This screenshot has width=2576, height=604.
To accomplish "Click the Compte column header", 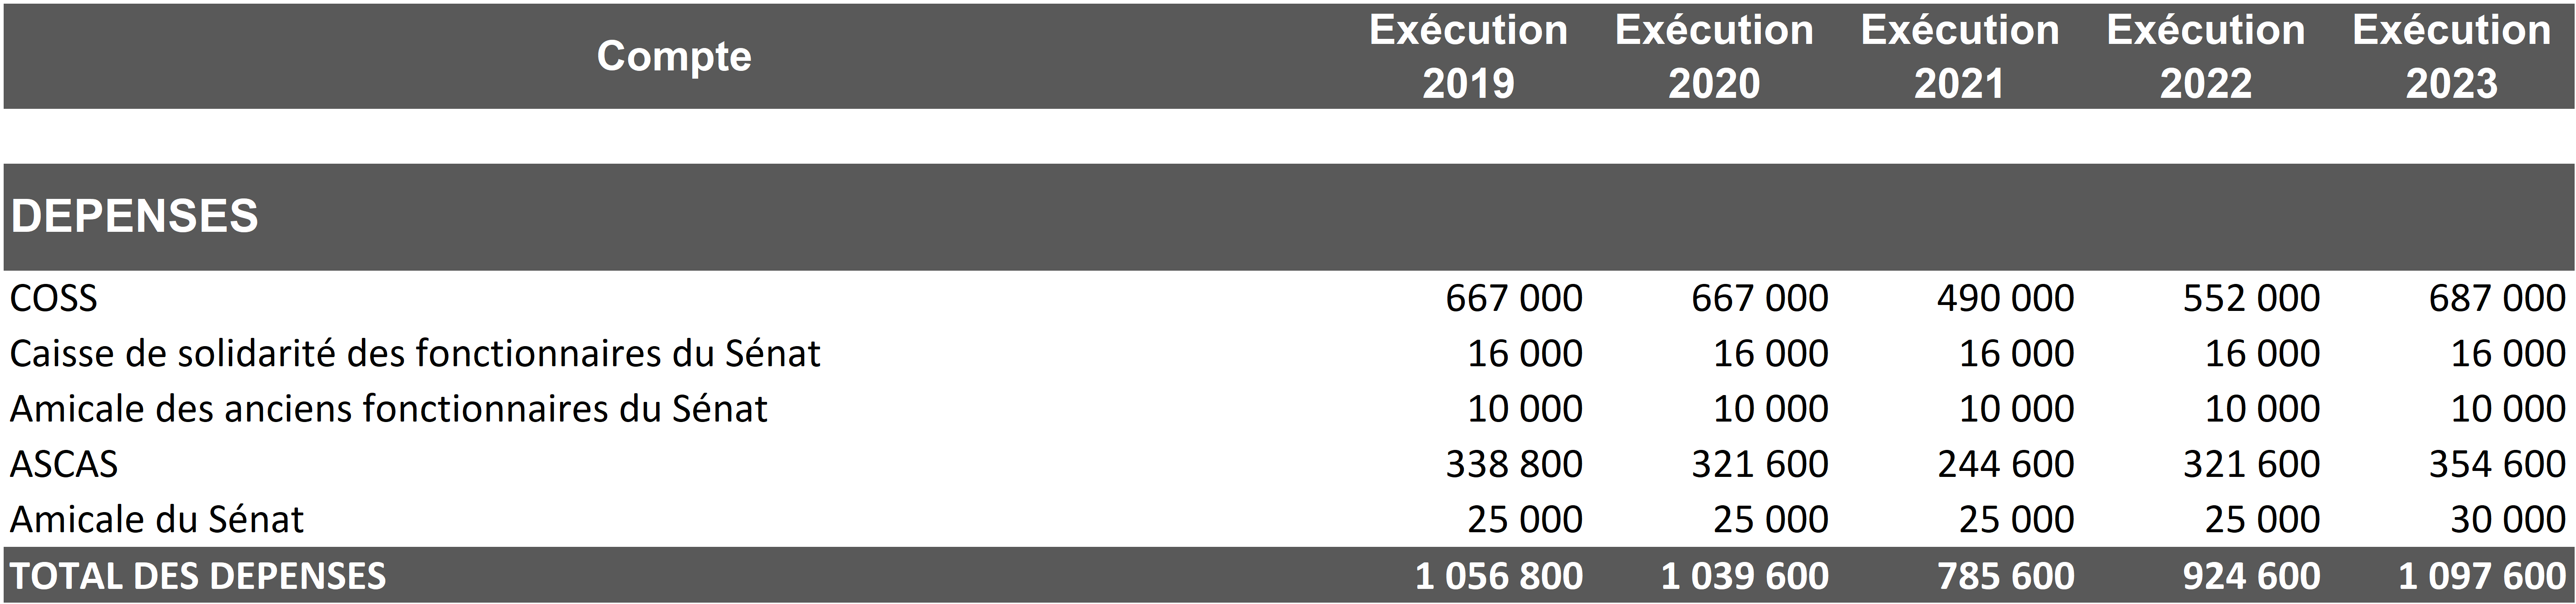I will click(674, 56).
